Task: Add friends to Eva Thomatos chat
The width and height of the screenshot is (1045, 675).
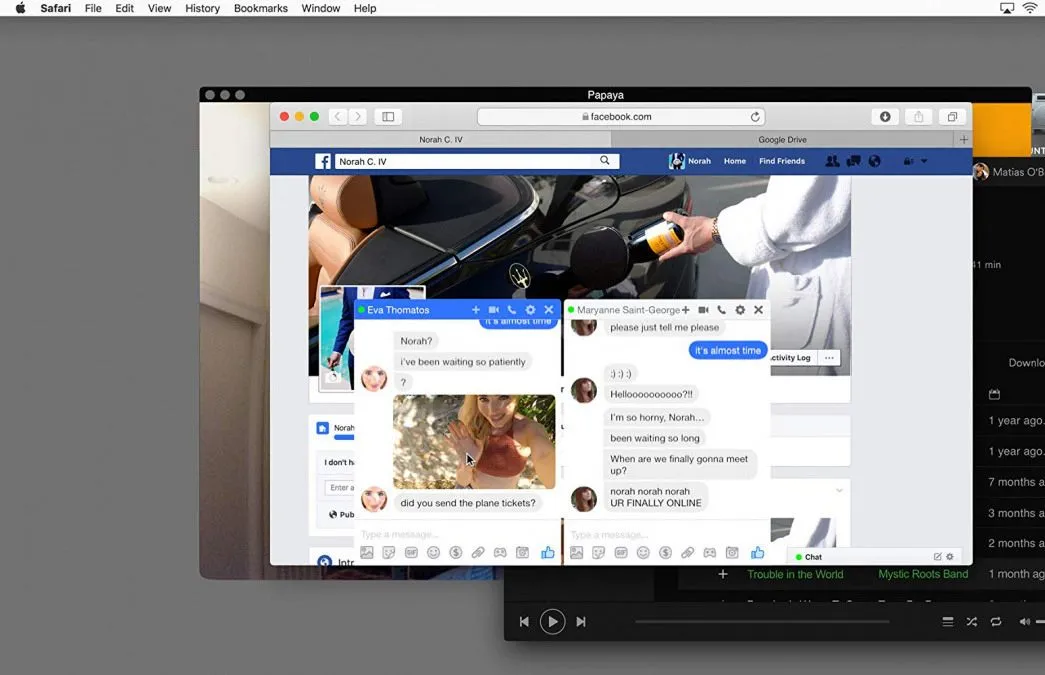Action: (476, 310)
